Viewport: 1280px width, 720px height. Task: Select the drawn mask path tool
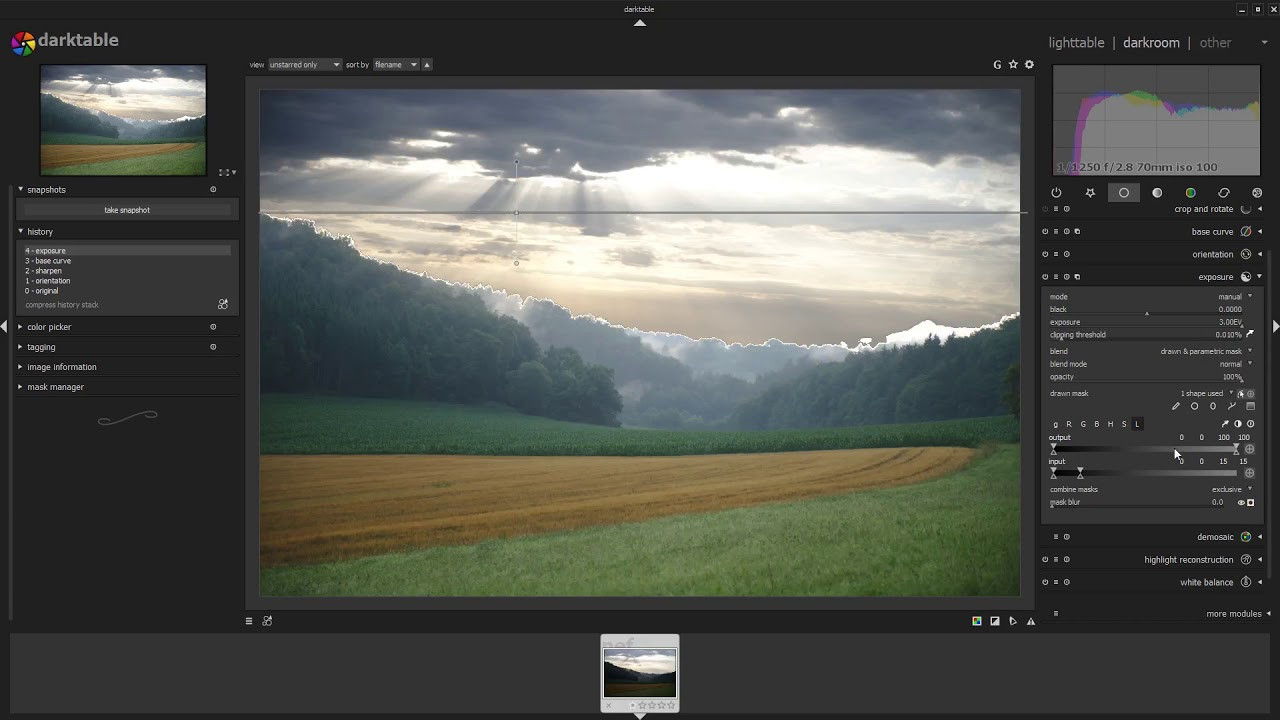coord(1232,406)
